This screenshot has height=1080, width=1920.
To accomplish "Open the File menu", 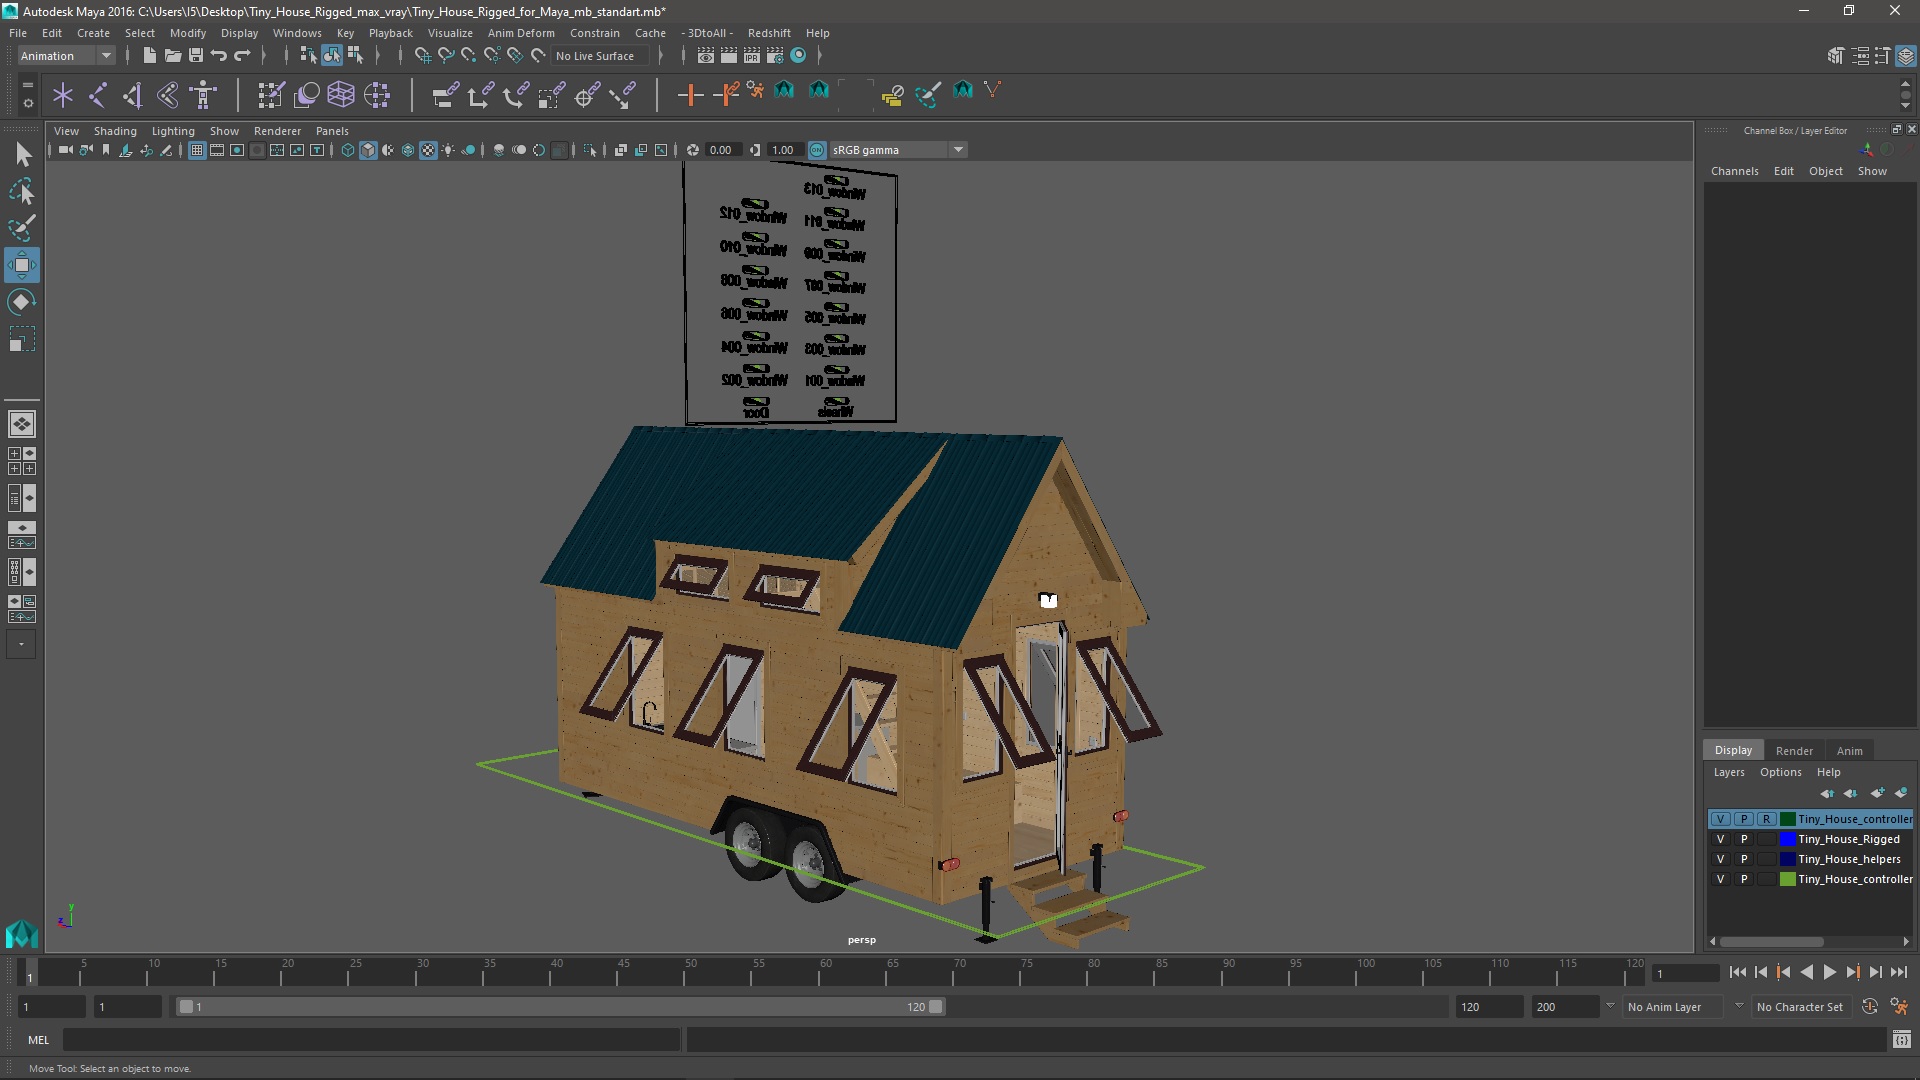I will click(x=18, y=33).
